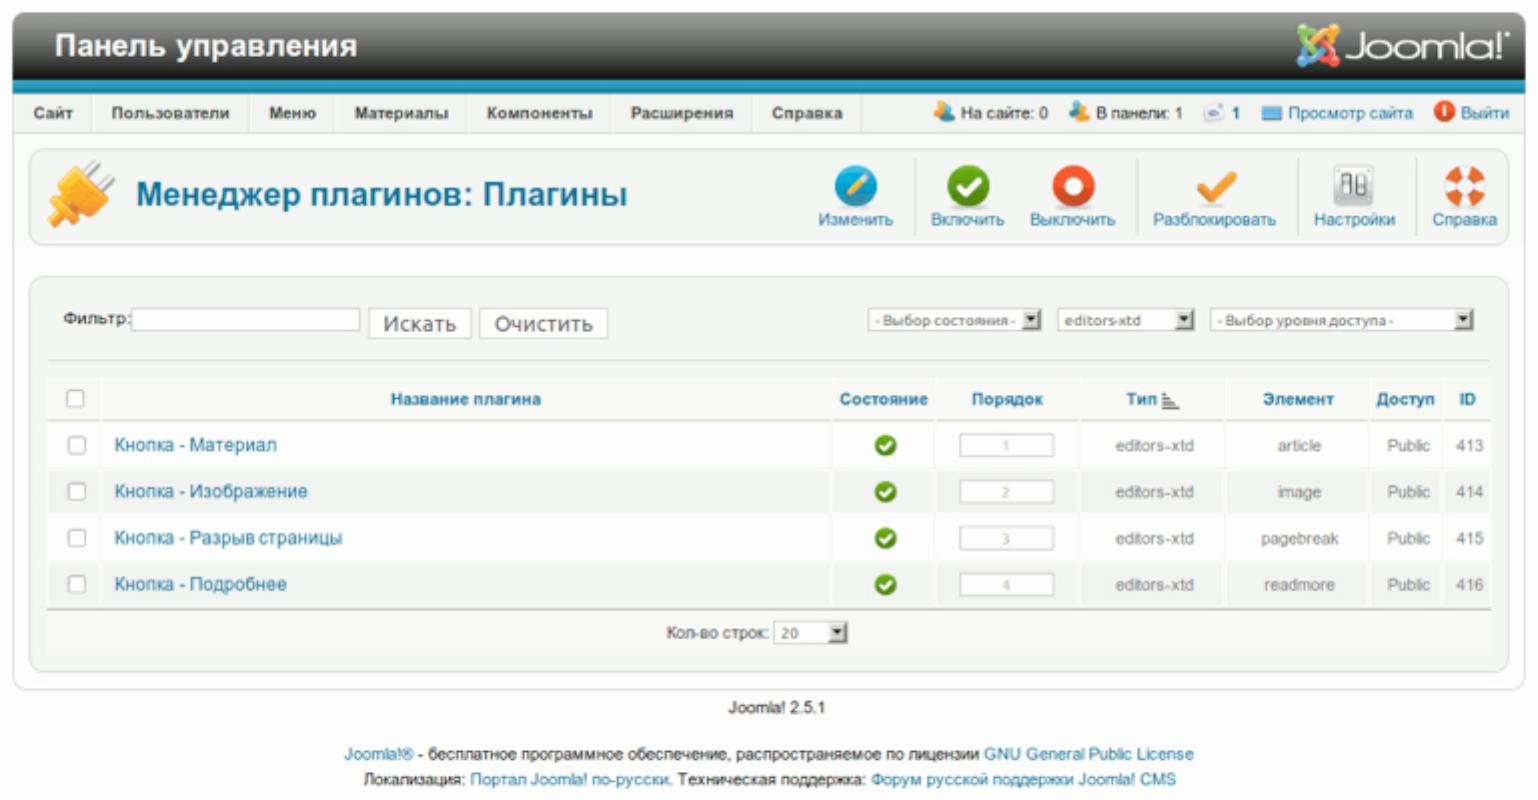Toggle status icon for Кнопка - Изображение
This screenshot has width=1538, height=800.
pos(885,492)
